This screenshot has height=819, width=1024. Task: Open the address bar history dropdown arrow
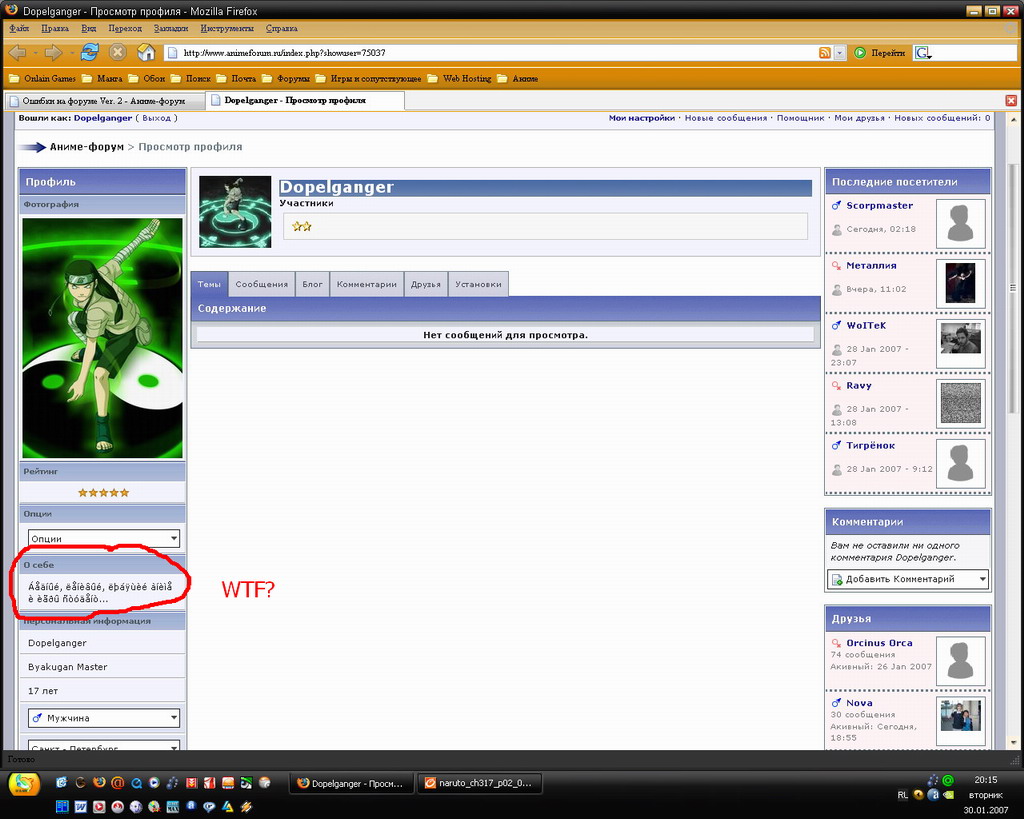840,53
